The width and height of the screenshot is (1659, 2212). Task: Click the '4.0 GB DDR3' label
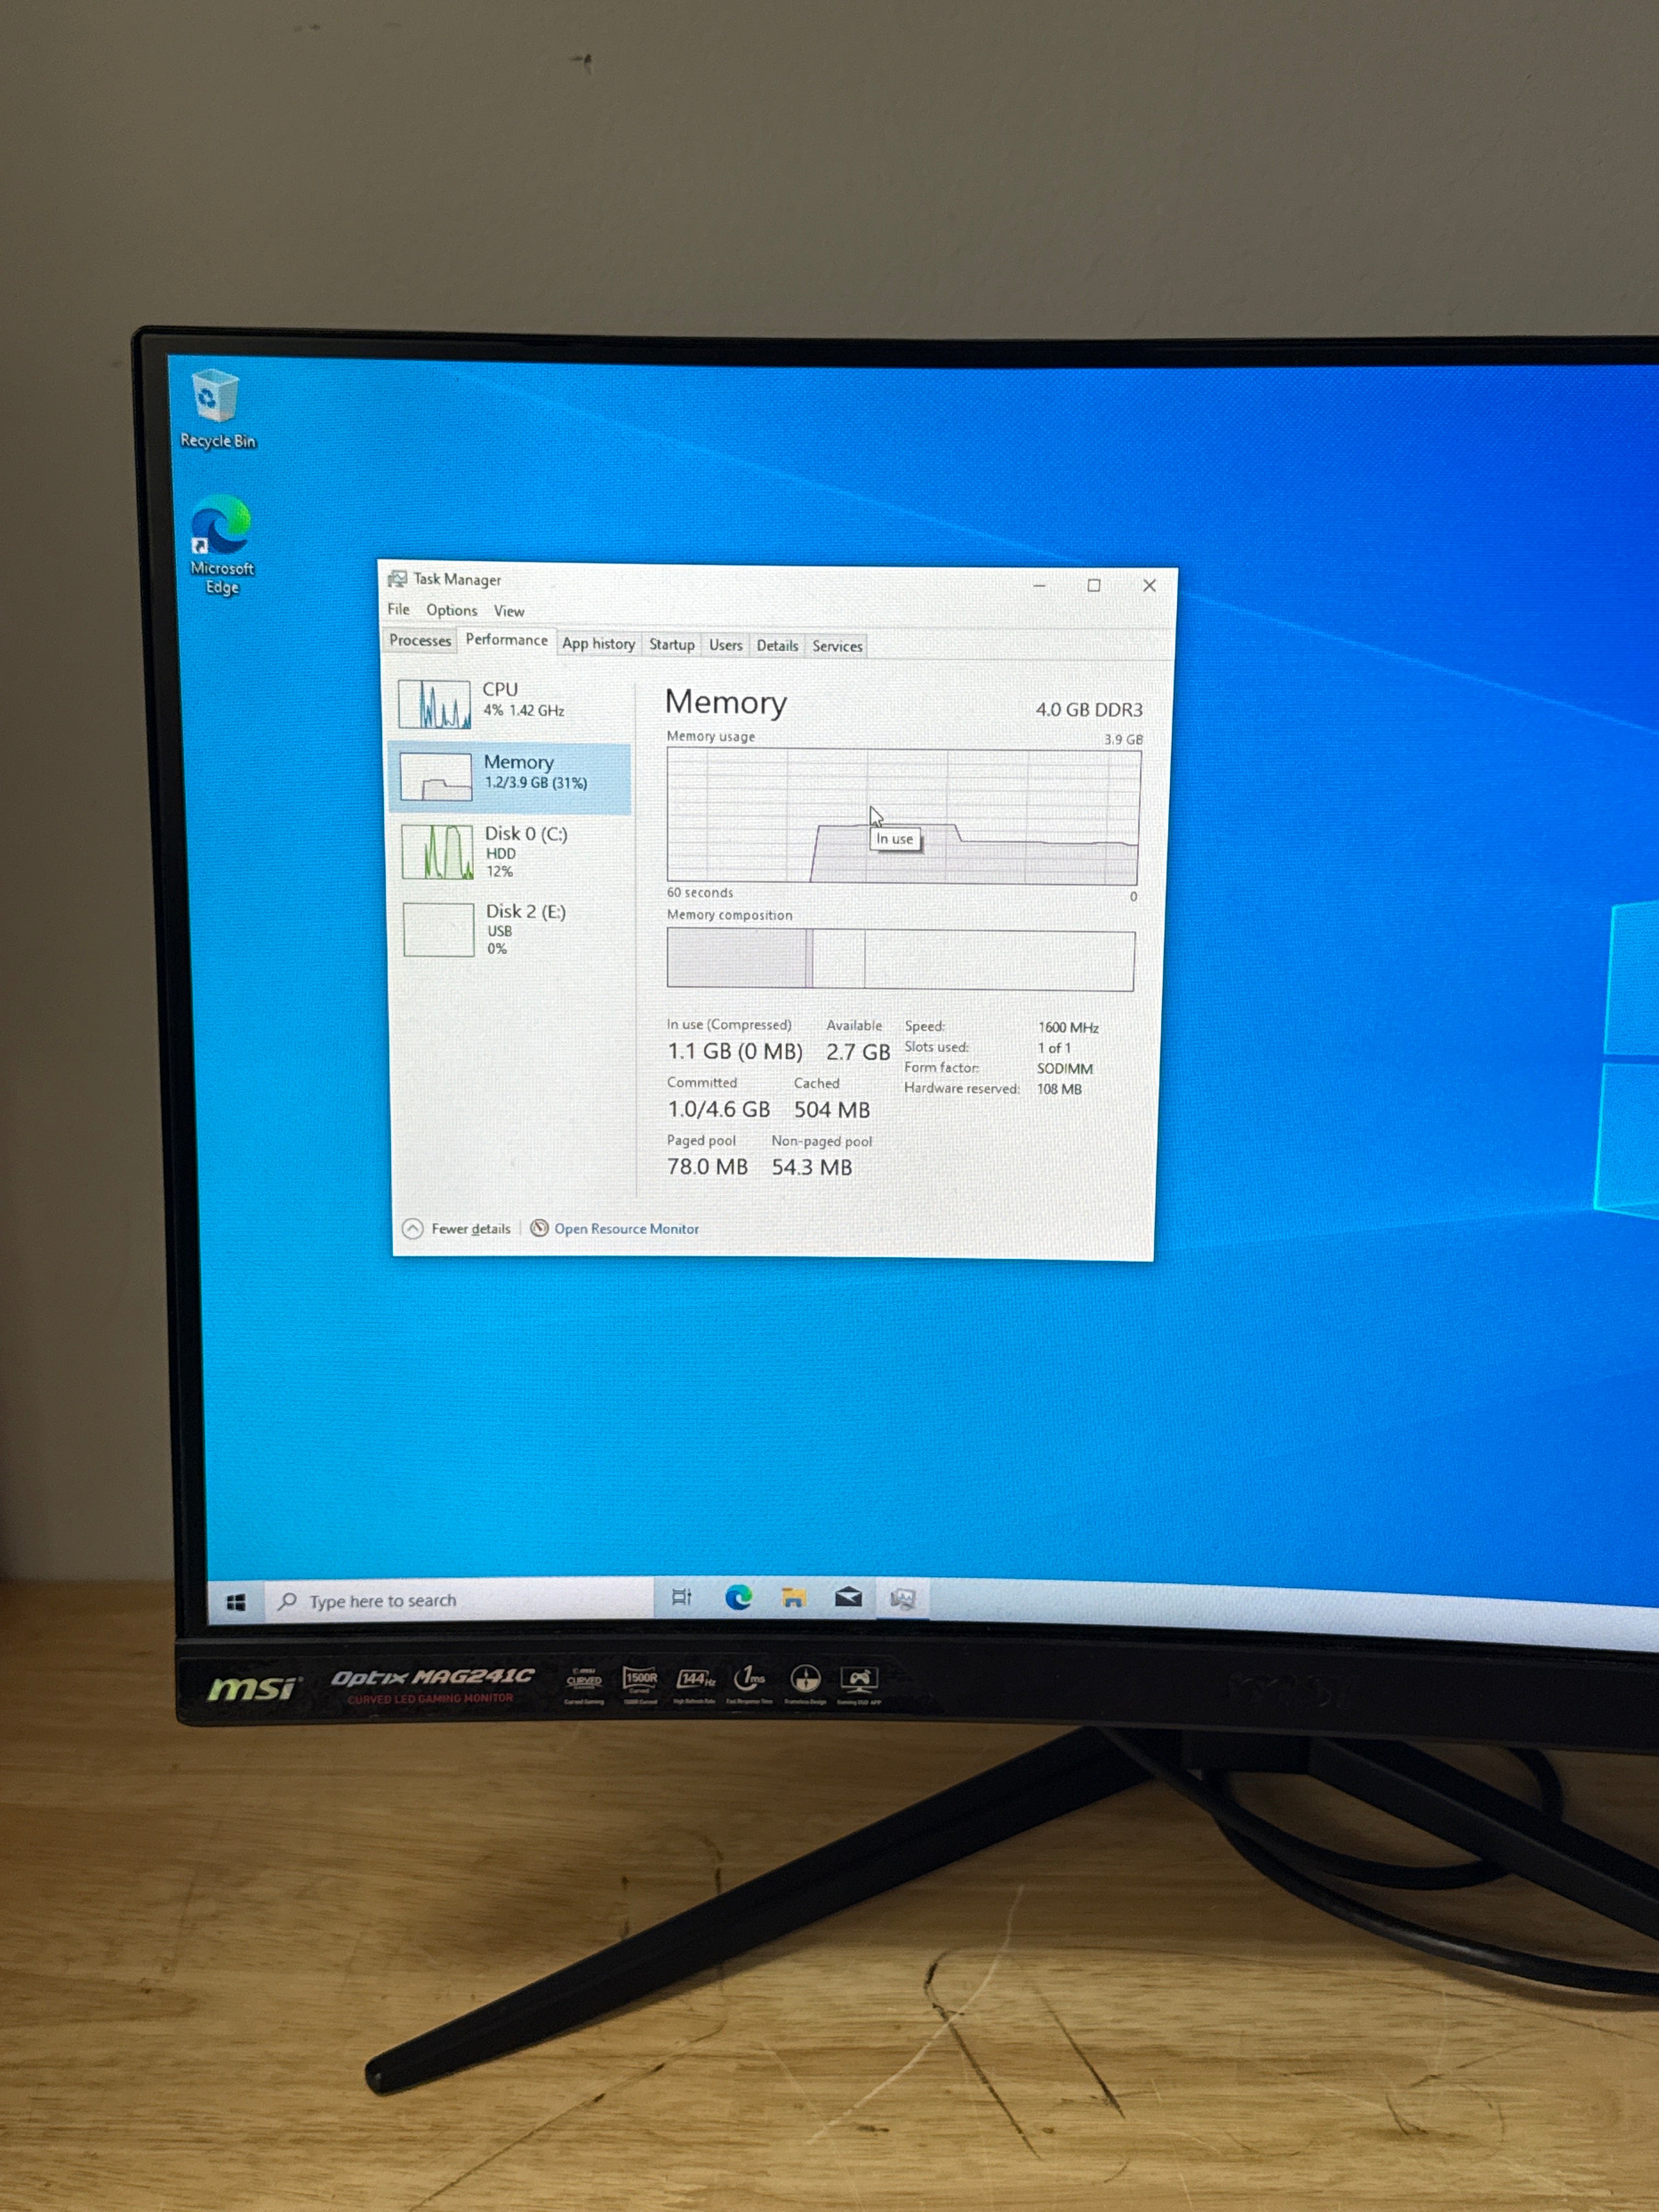(1089, 709)
